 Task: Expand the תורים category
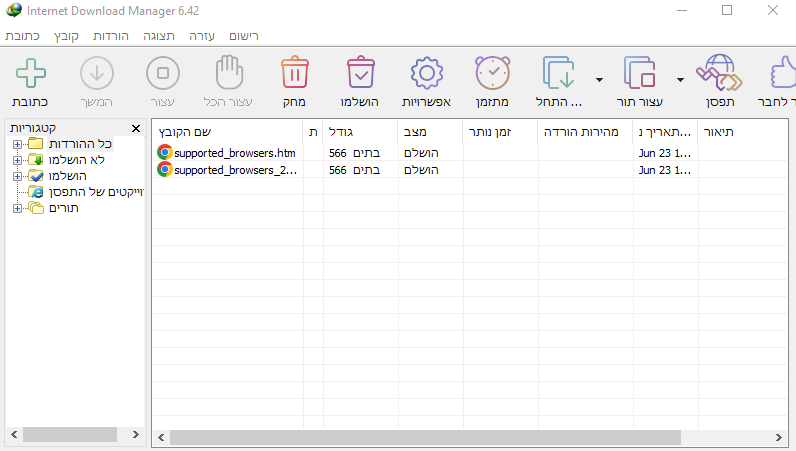tap(17, 209)
